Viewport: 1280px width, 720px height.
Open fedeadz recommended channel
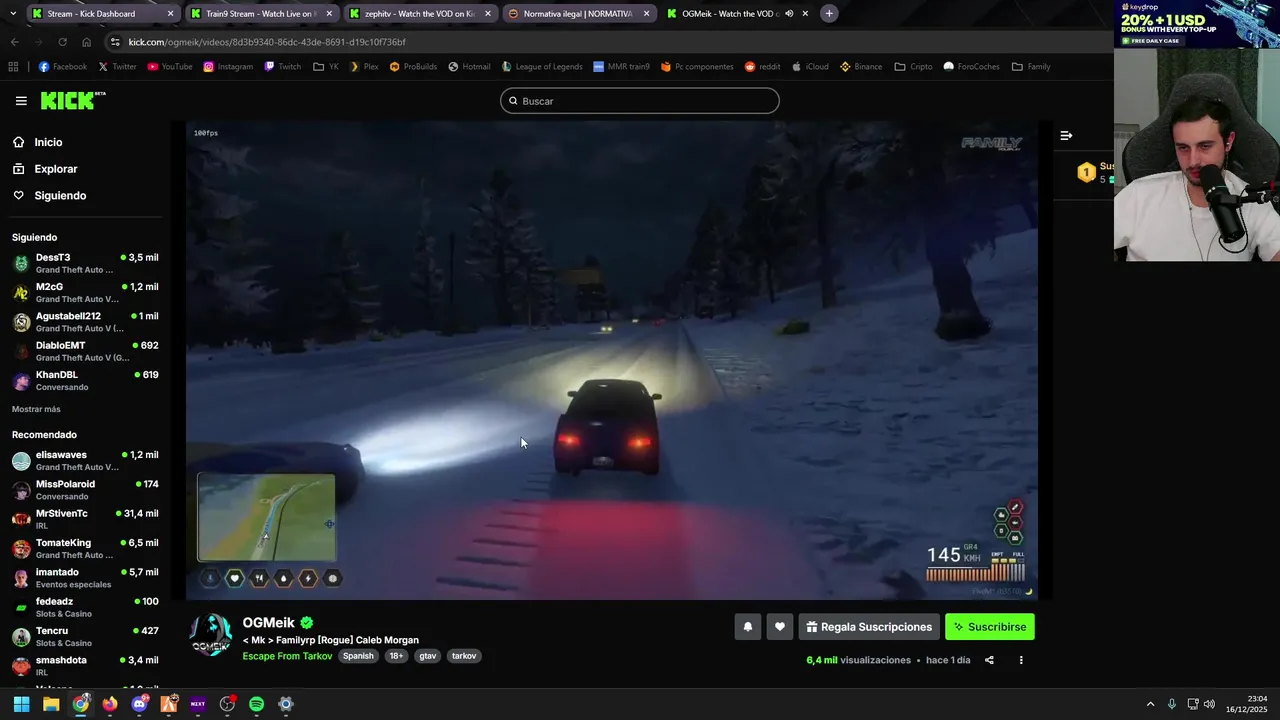pos(85,607)
